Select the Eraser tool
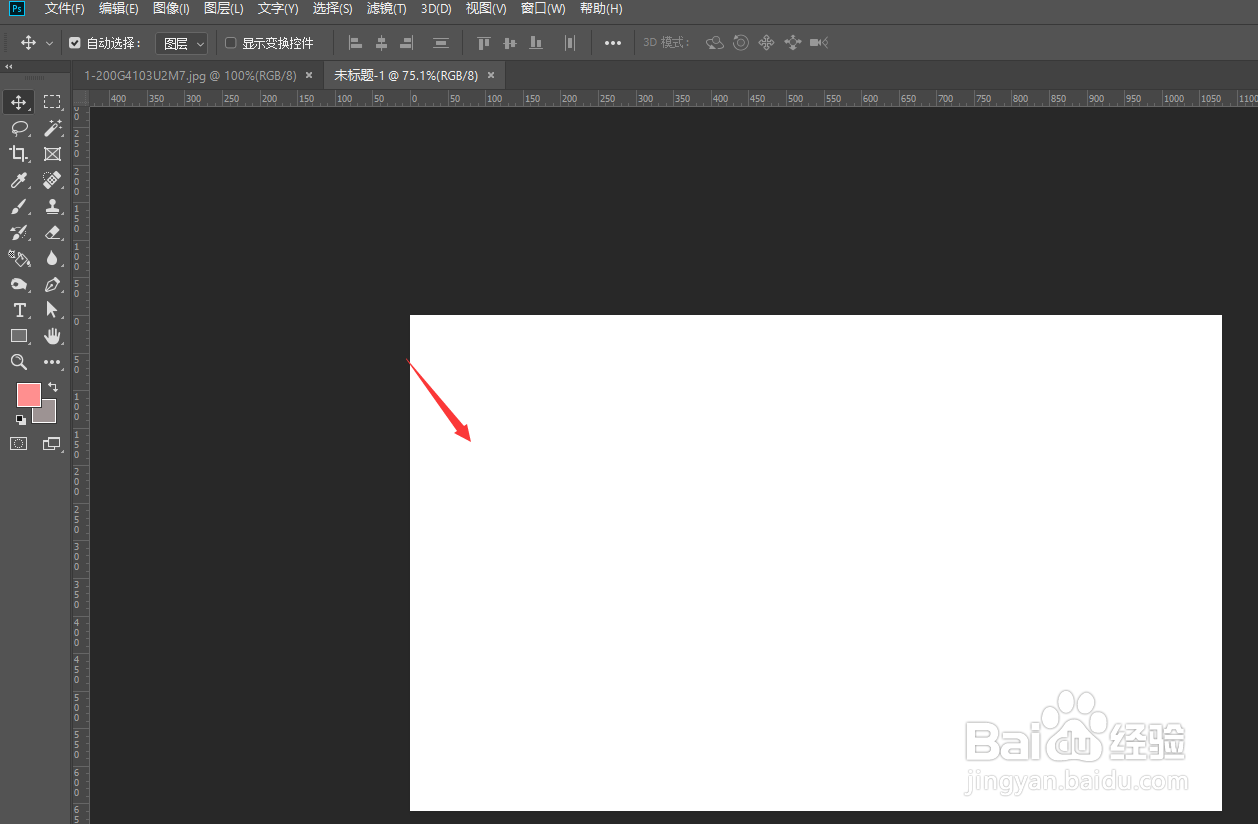 point(52,232)
